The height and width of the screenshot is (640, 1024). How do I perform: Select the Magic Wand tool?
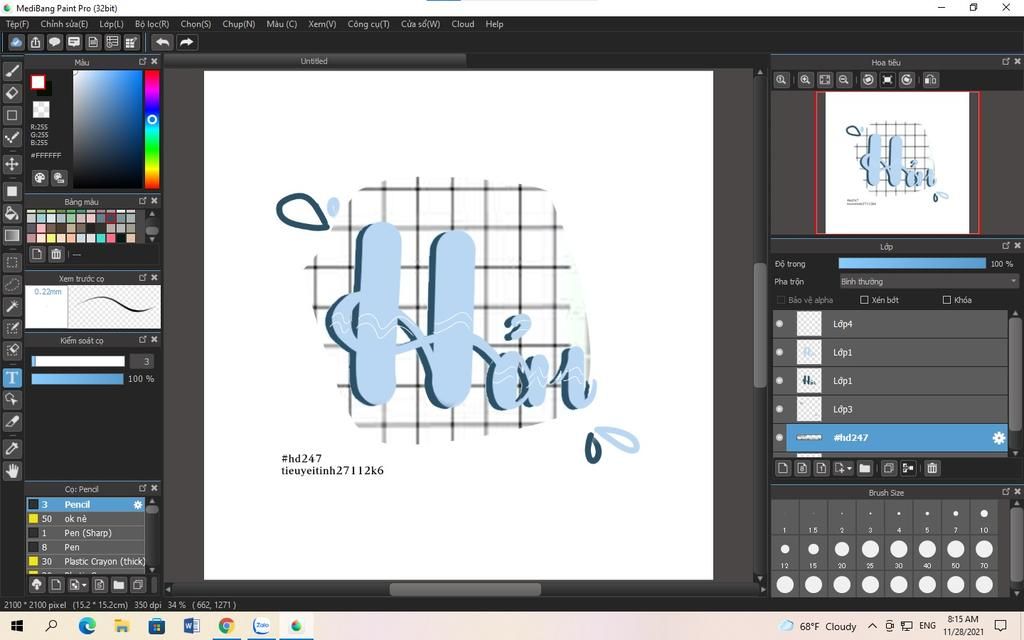(12, 306)
